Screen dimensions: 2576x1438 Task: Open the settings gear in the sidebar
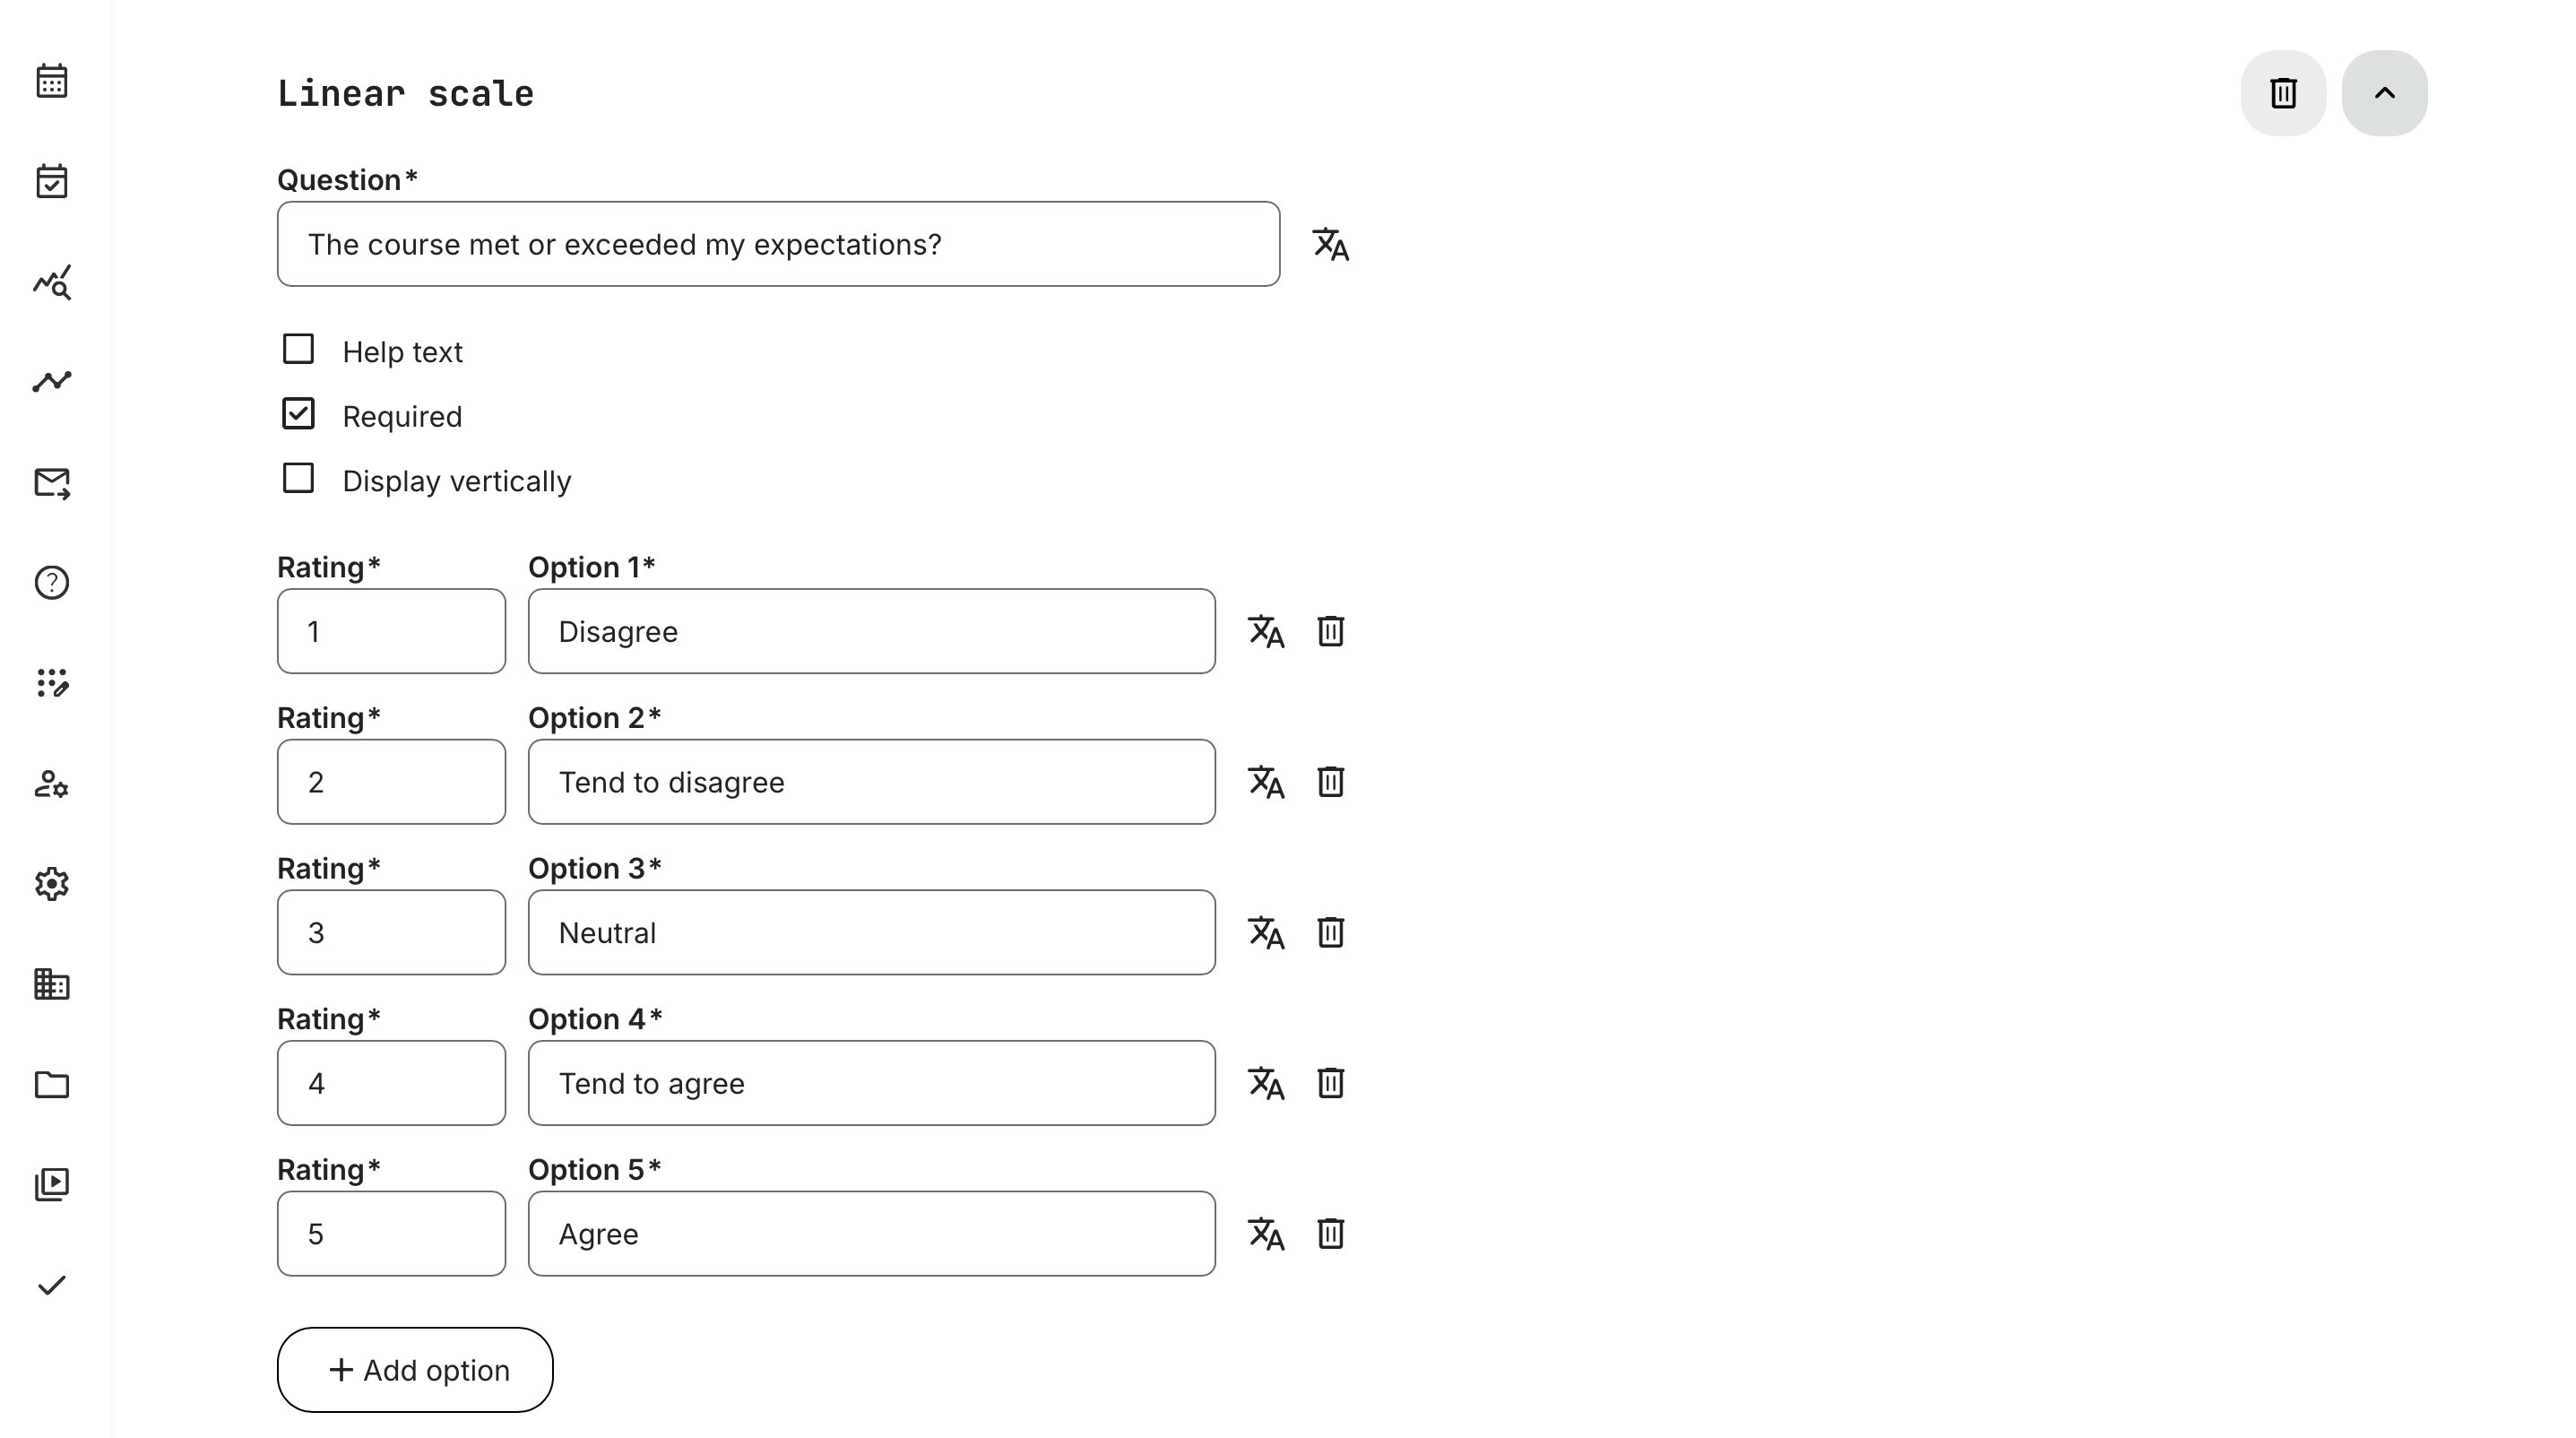coord(52,884)
